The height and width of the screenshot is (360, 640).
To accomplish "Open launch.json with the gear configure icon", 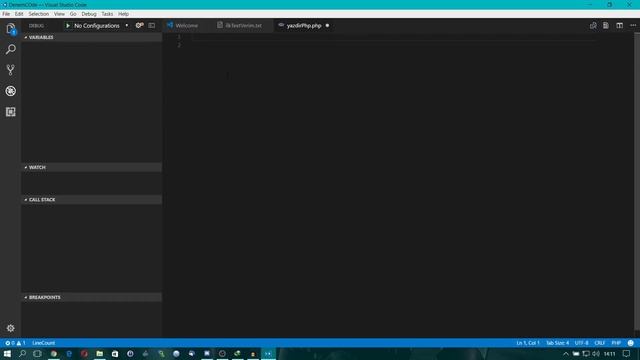I will [140, 25].
